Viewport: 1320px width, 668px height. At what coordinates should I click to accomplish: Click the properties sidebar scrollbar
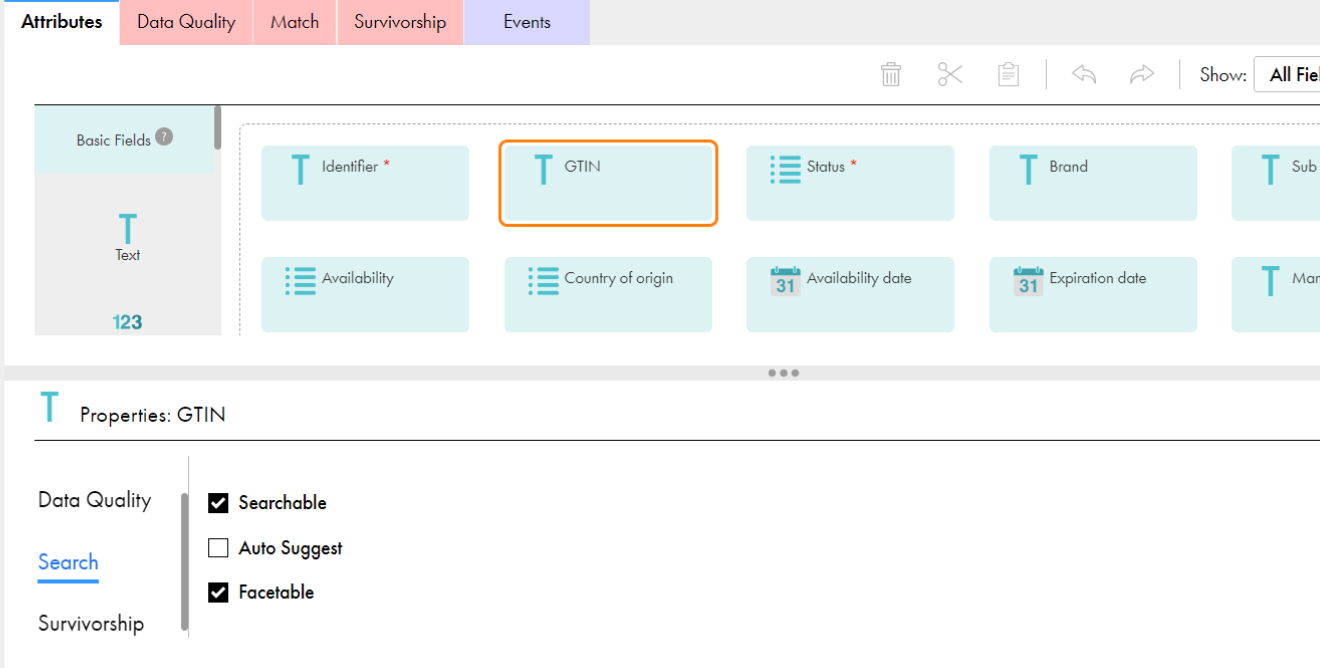click(184, 561)
